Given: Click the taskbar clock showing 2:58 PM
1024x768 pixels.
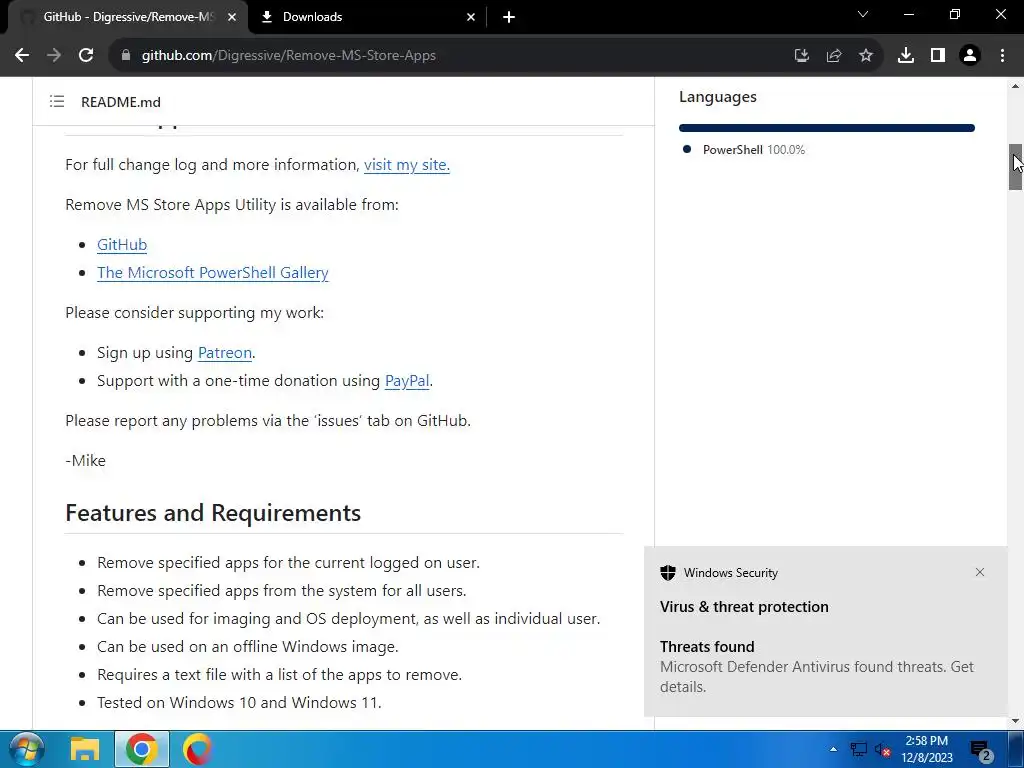Looking at the screenshot, I should tap(927, 749).
